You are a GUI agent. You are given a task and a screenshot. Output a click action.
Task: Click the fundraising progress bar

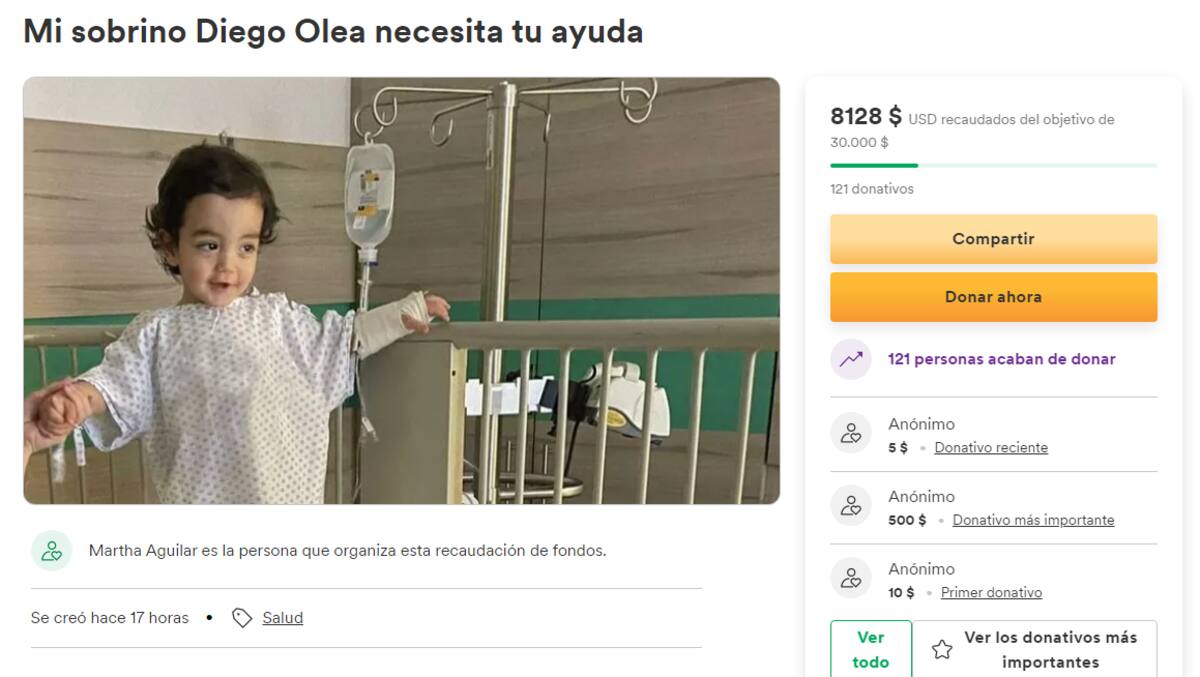[993, 165]
